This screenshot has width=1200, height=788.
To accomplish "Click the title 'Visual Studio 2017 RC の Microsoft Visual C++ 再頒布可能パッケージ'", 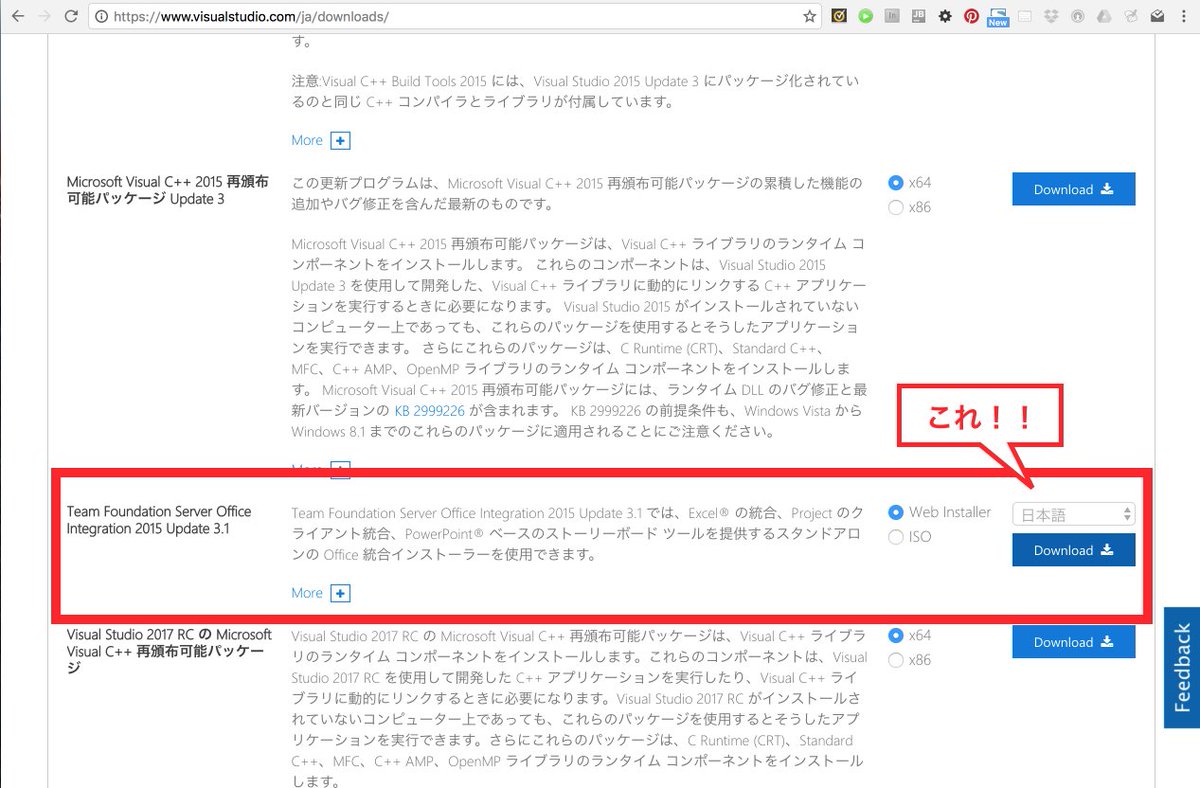I will [x=169, y=651].
